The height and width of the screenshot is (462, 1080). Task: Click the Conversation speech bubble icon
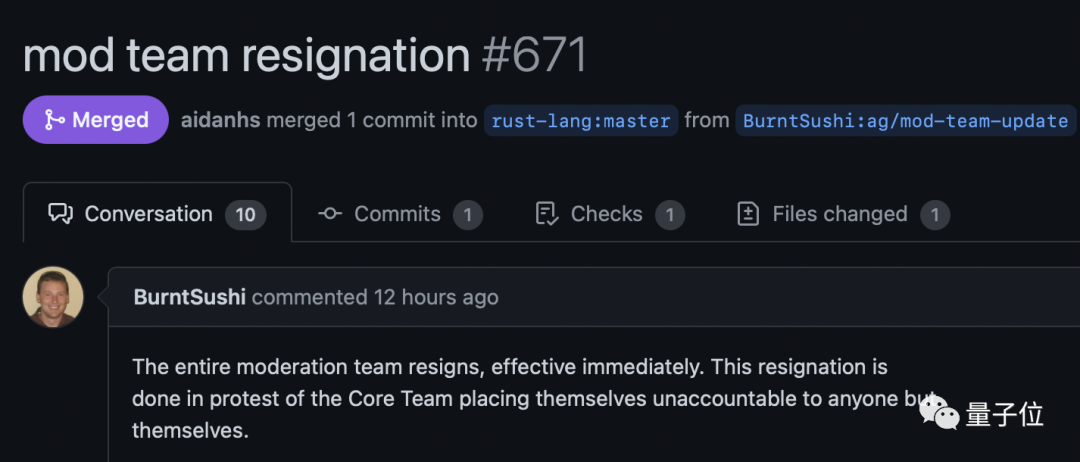click(61, 214)
